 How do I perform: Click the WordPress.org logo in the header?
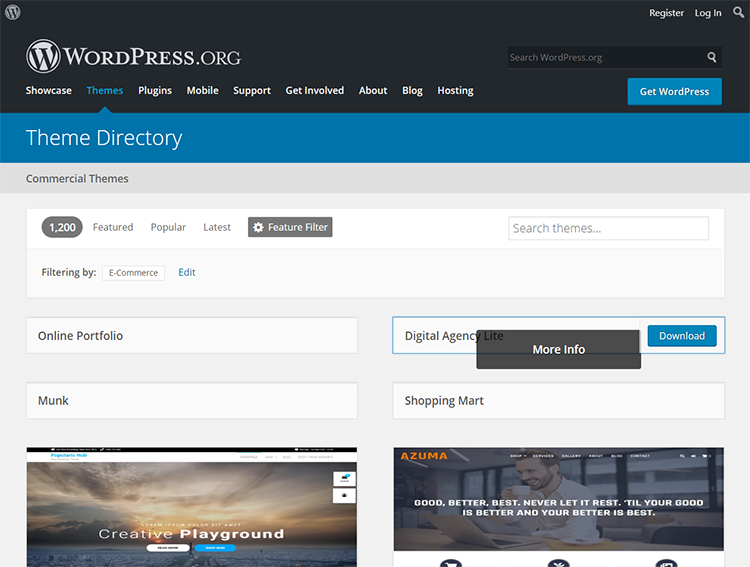[x=133, y=56]
